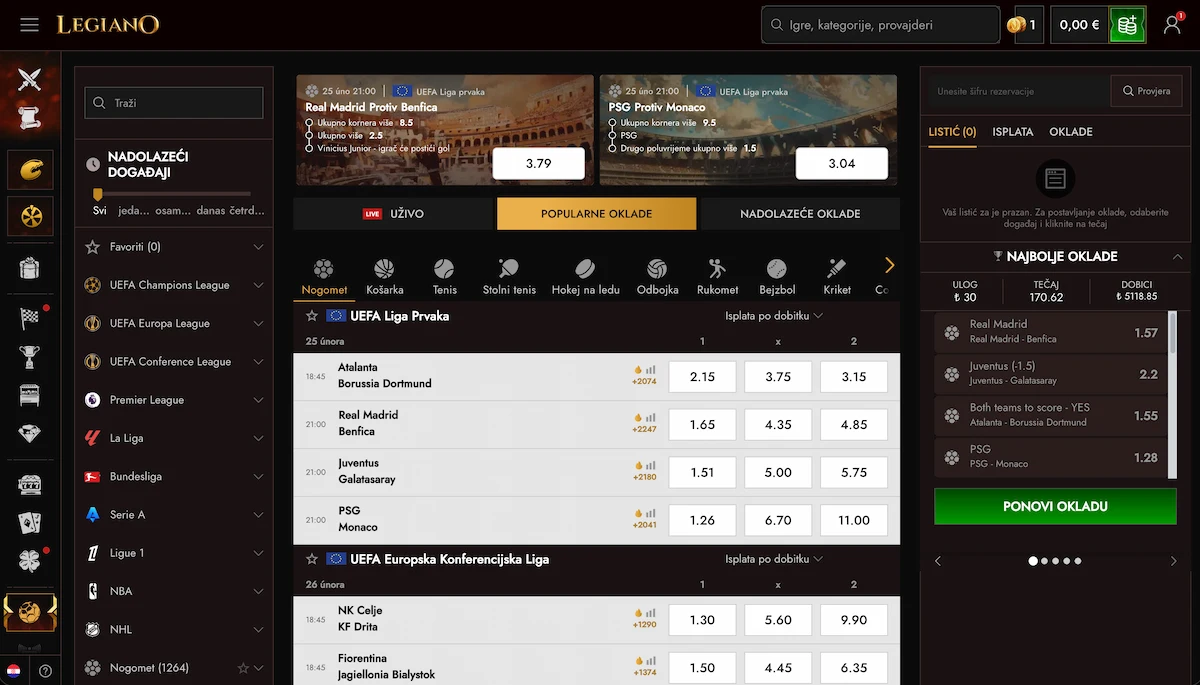Click the PONOVI OKLADU button

point(1055,507)
